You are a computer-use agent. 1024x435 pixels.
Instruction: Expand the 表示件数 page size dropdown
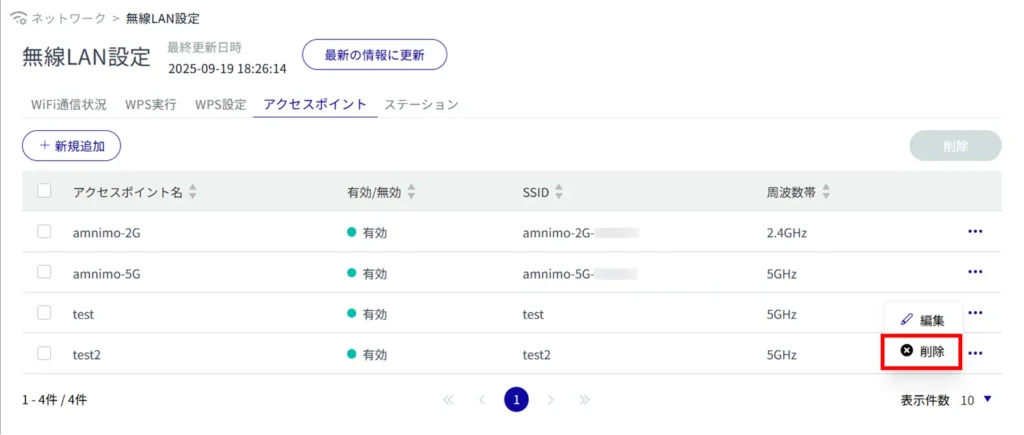pos(987,400)
